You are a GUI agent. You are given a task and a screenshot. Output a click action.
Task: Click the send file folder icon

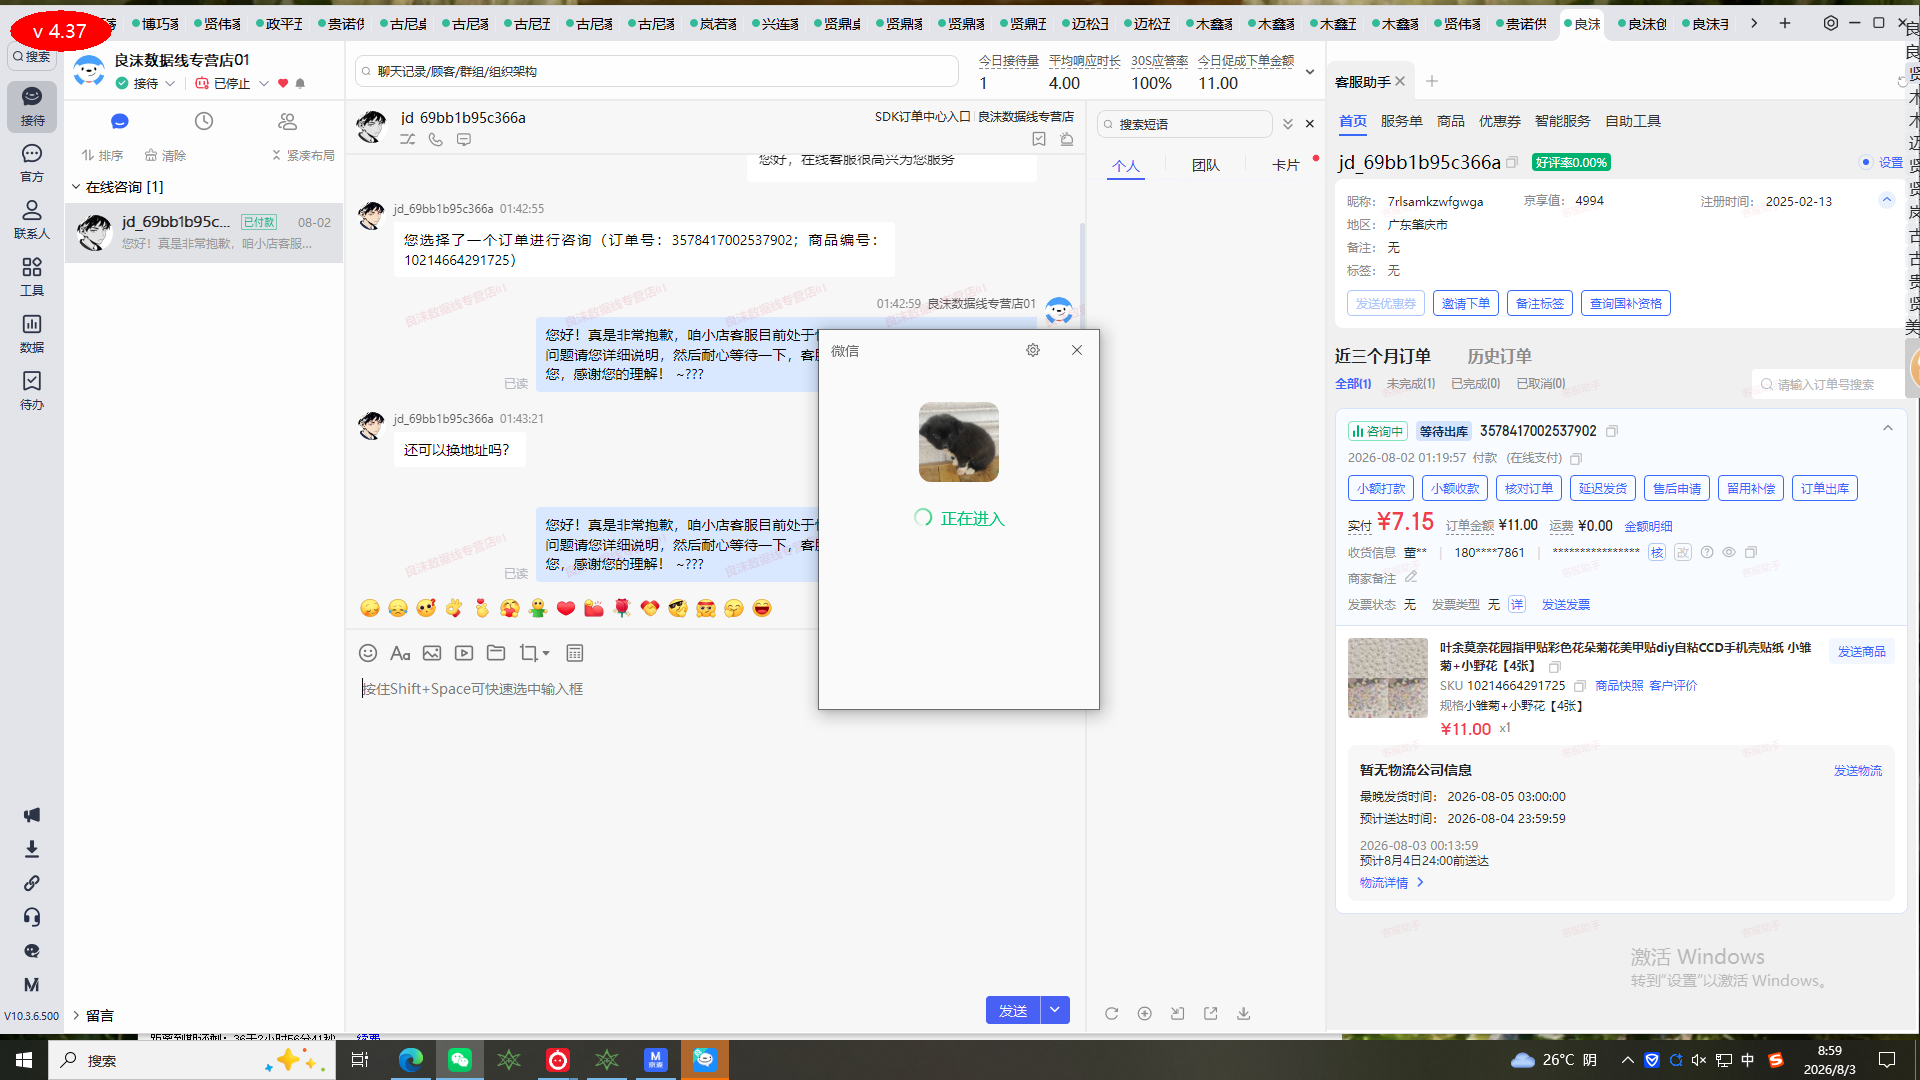click(x=496, y=653)
